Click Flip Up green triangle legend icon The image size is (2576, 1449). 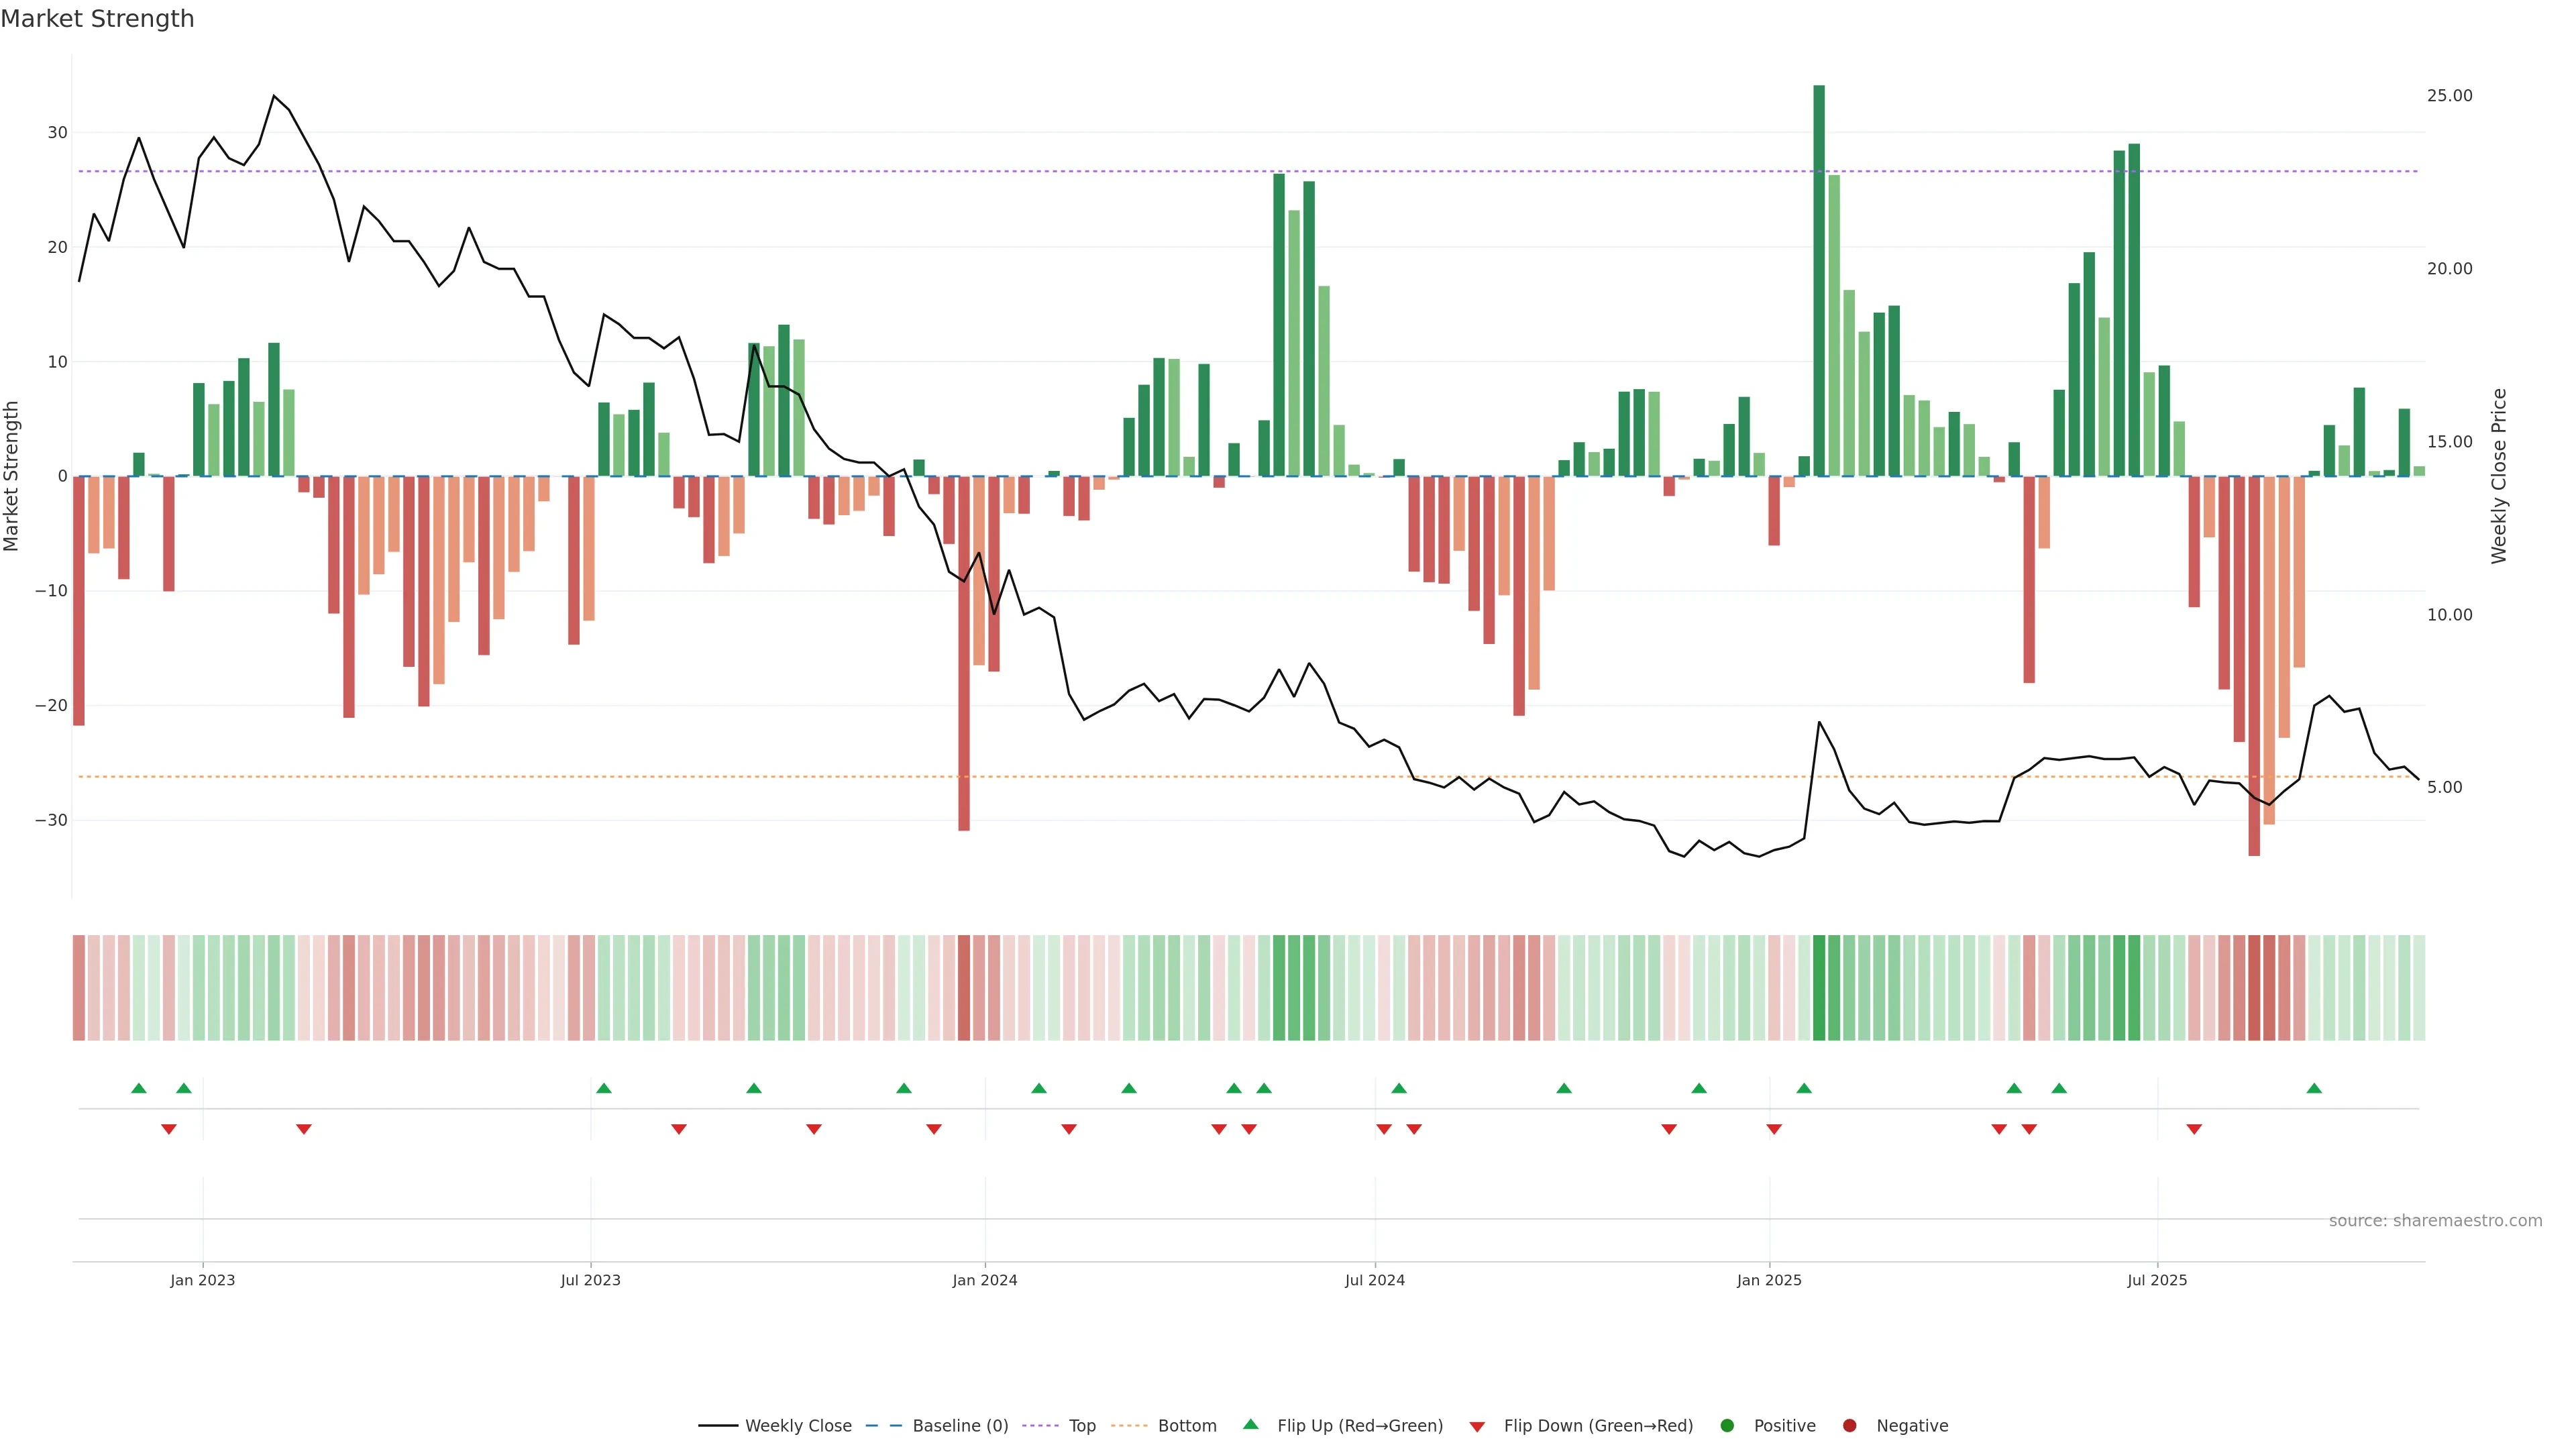(x=1250, y=1425)
